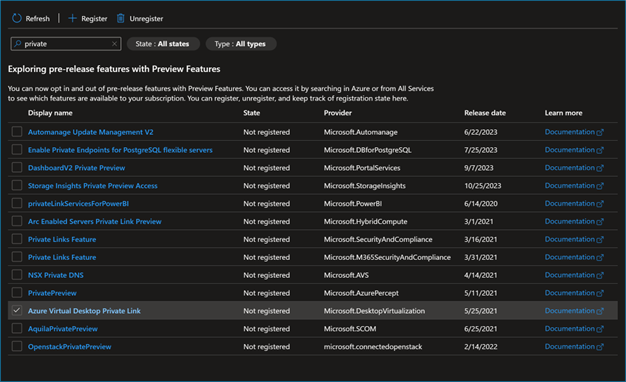Open the State: All states filter
This screenshot has width=626, height=382.
[x=163, y=44]
